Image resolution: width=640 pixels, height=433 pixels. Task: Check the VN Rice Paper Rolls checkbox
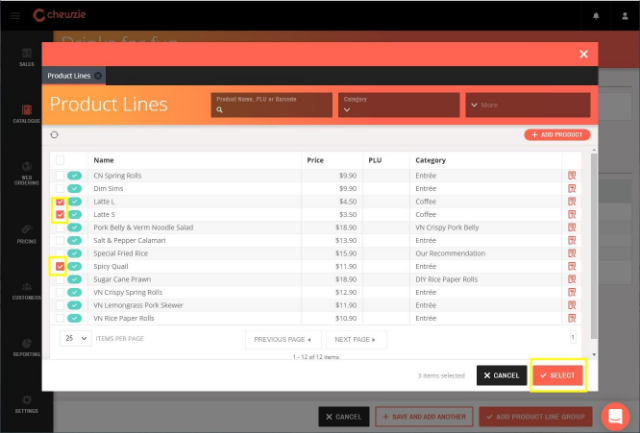[x=60, y=318]
